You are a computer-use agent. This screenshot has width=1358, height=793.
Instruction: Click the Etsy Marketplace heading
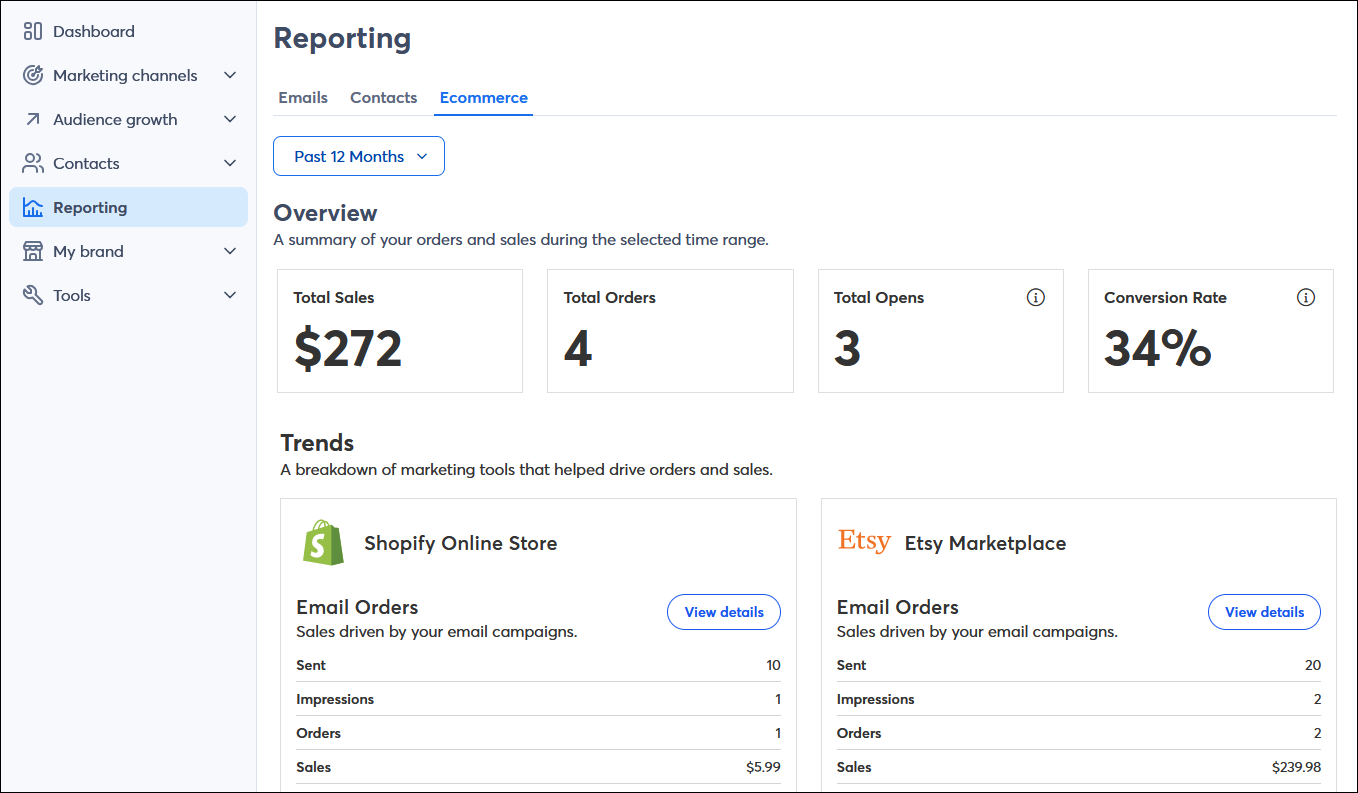[985, 543]
